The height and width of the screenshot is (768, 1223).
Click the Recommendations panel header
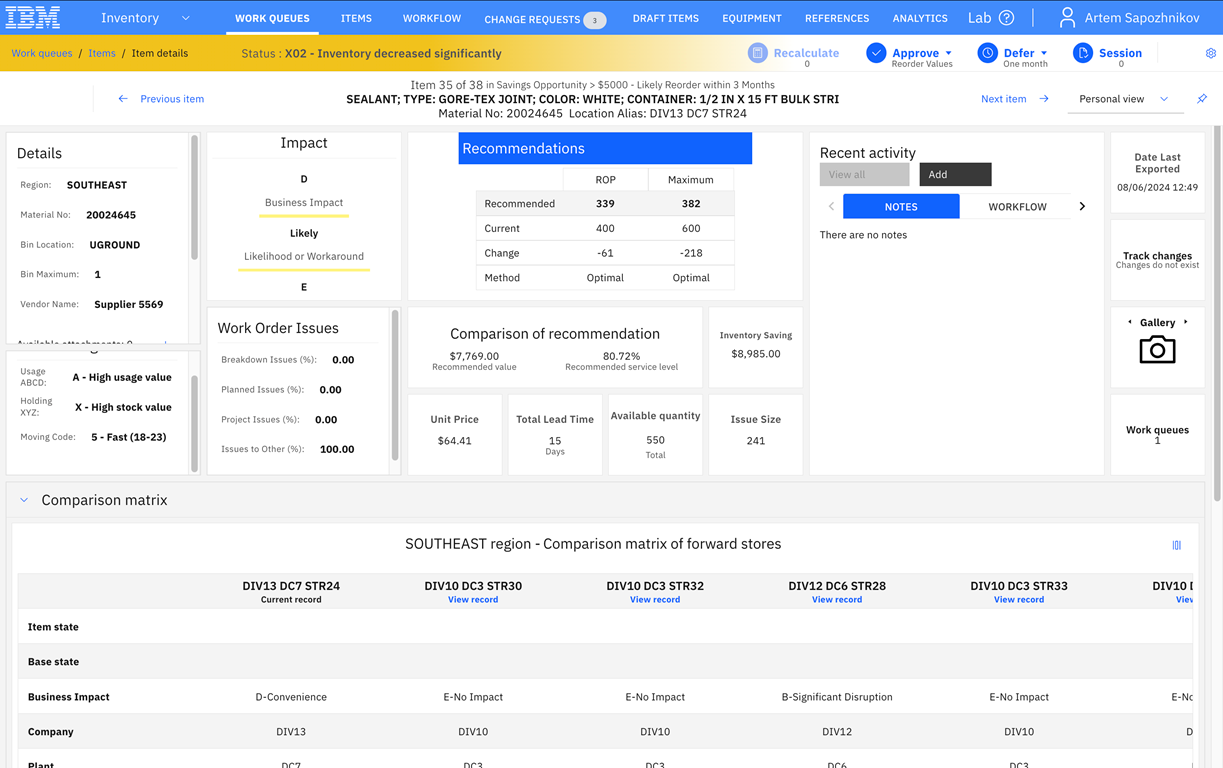(x=605, y=148)
